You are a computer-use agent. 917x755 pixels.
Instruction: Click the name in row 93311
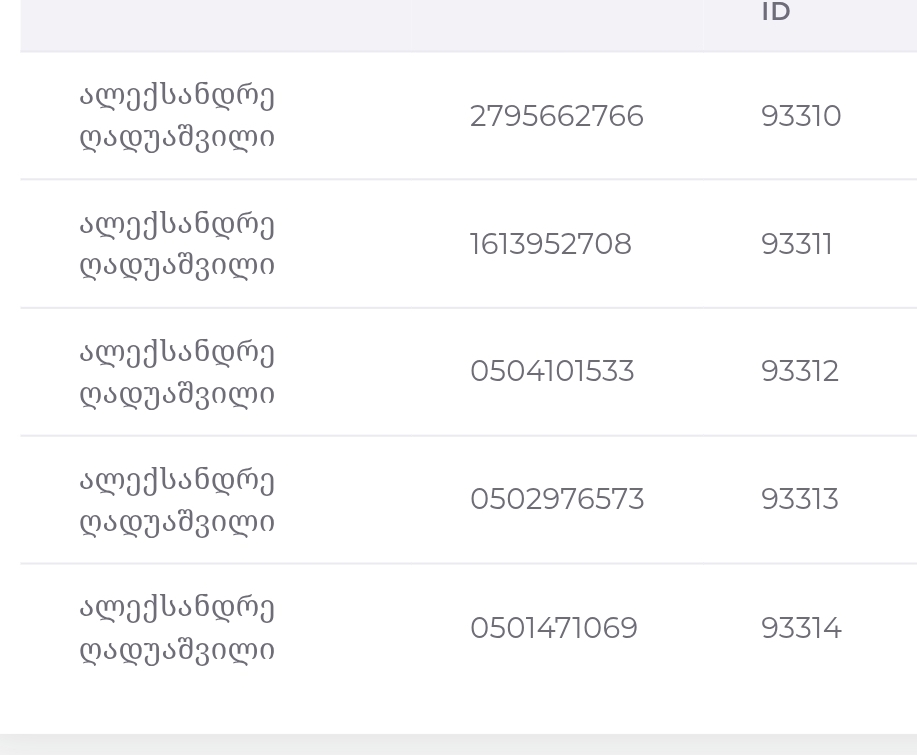pyautogui.click(x=177, y=244)
